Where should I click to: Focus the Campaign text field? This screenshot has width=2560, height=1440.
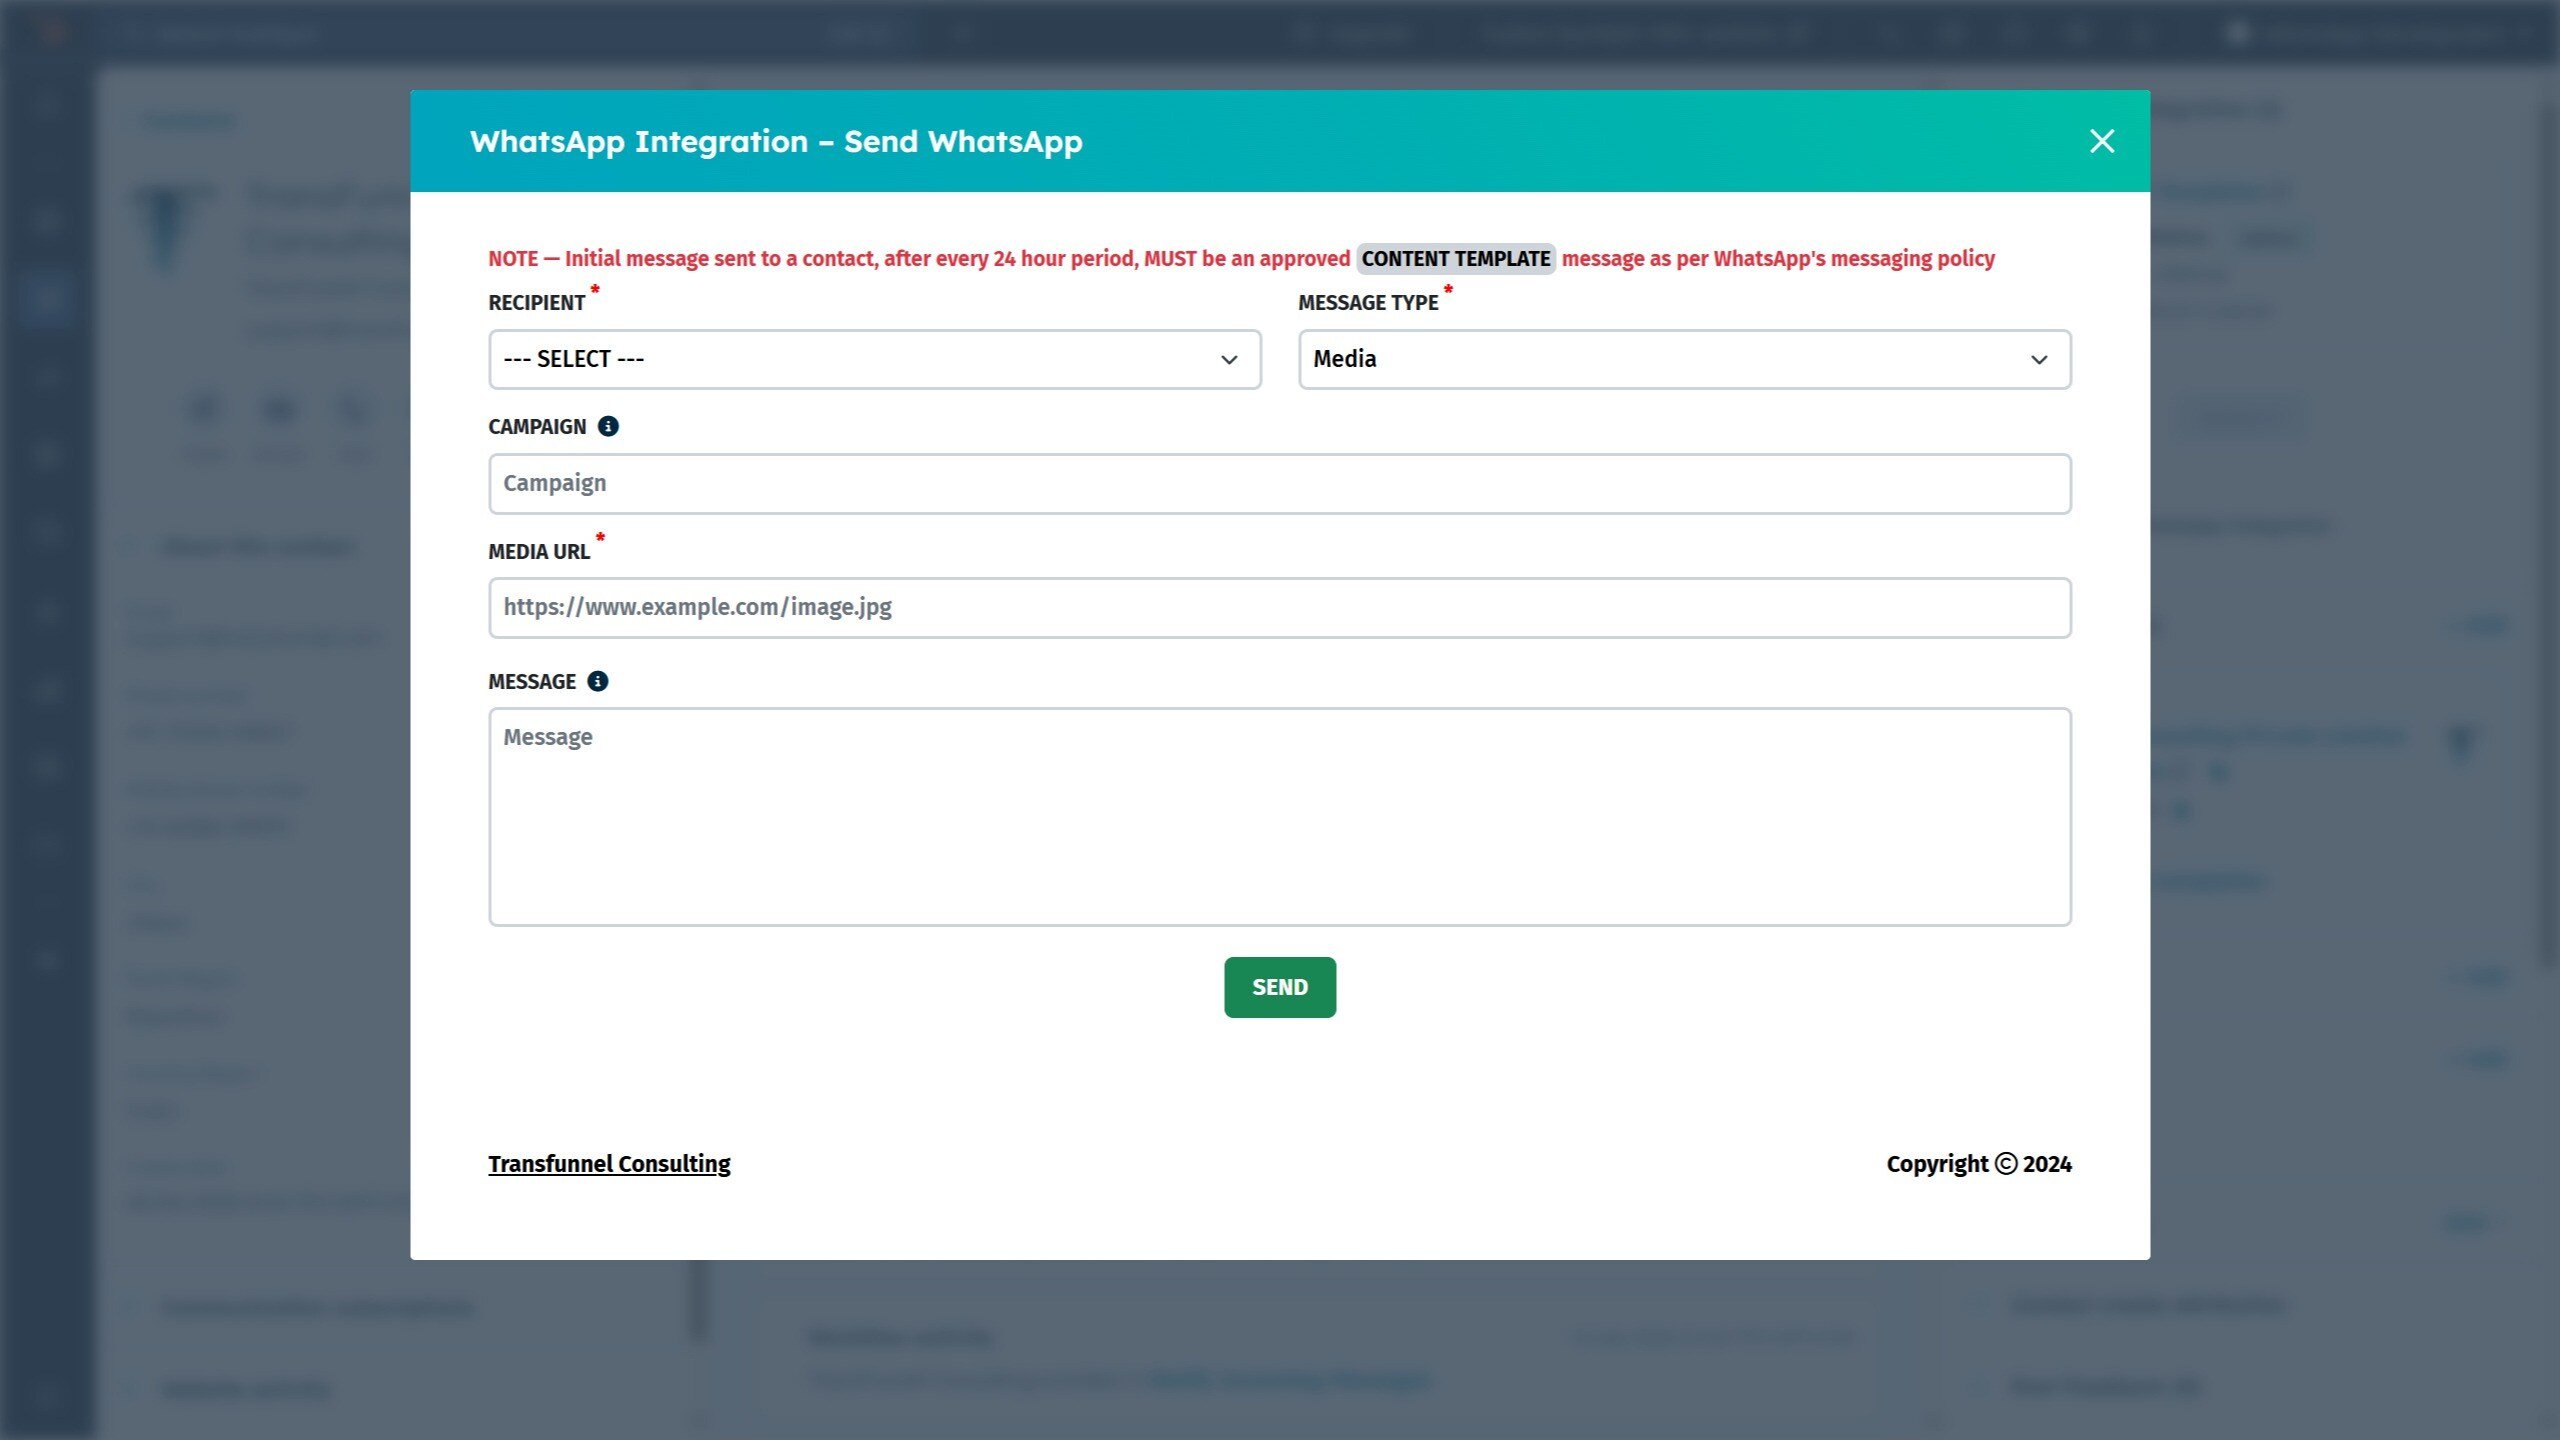tap(1279, 484)
